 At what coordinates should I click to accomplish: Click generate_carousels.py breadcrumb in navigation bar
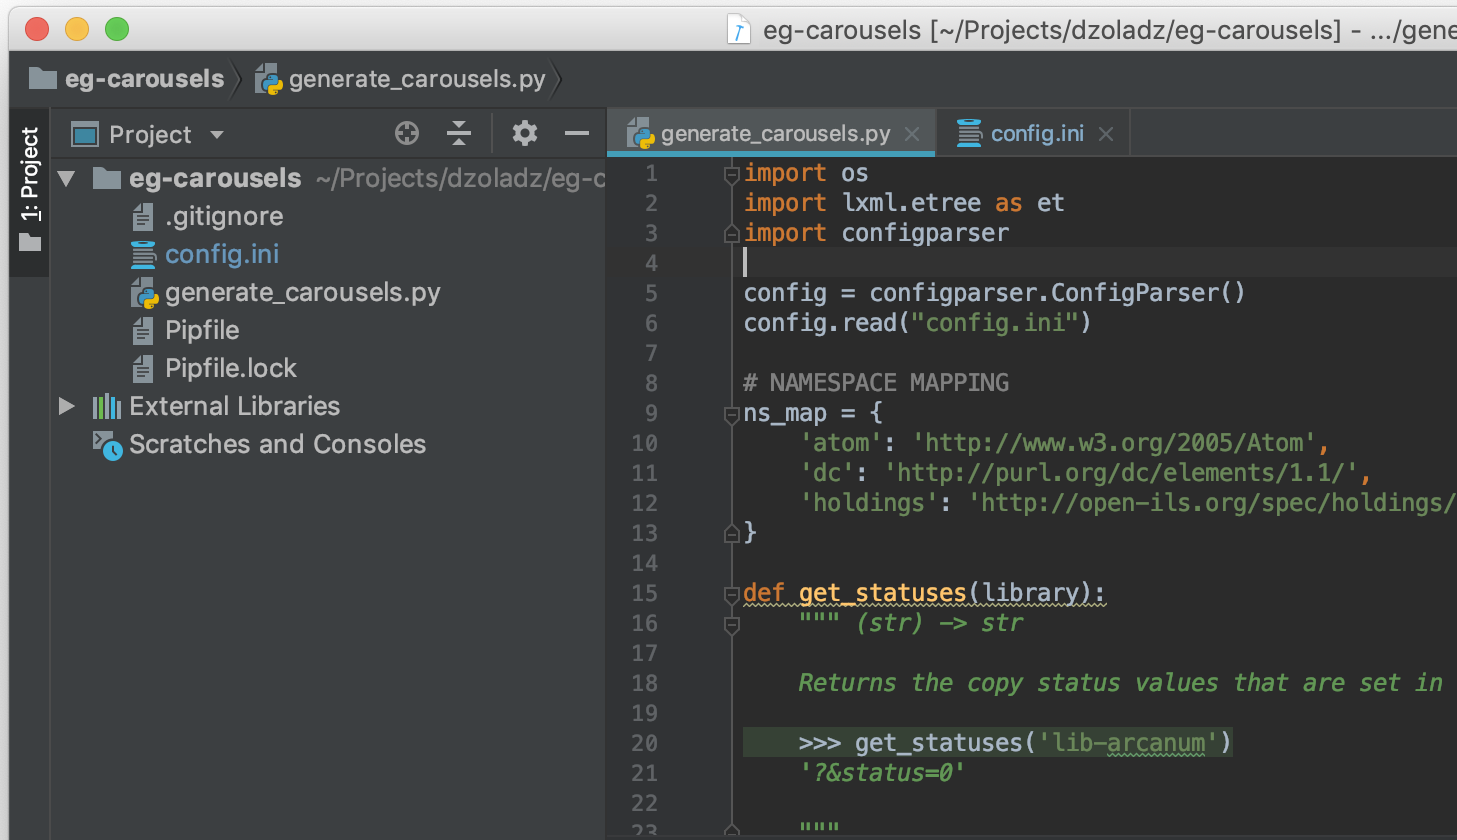click(417, 79)
